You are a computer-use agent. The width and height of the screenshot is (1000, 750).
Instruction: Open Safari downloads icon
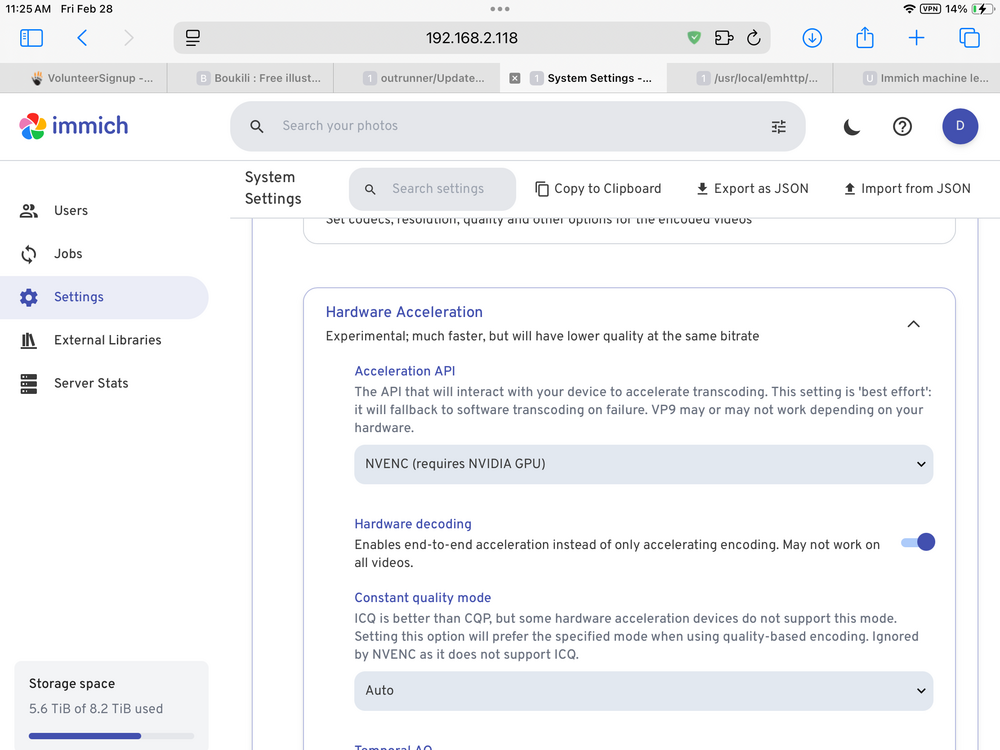pos(812,38)
